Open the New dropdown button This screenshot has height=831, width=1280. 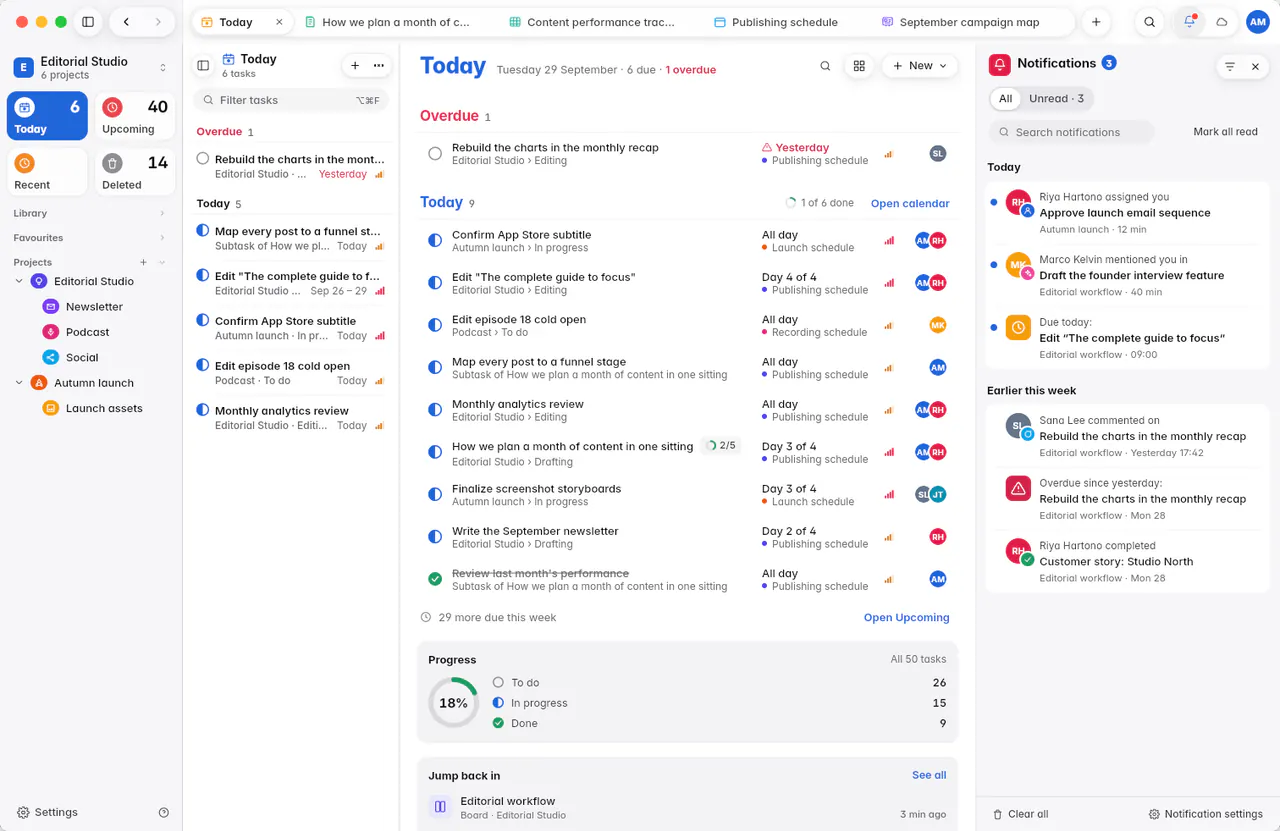(x=920, y=66)
